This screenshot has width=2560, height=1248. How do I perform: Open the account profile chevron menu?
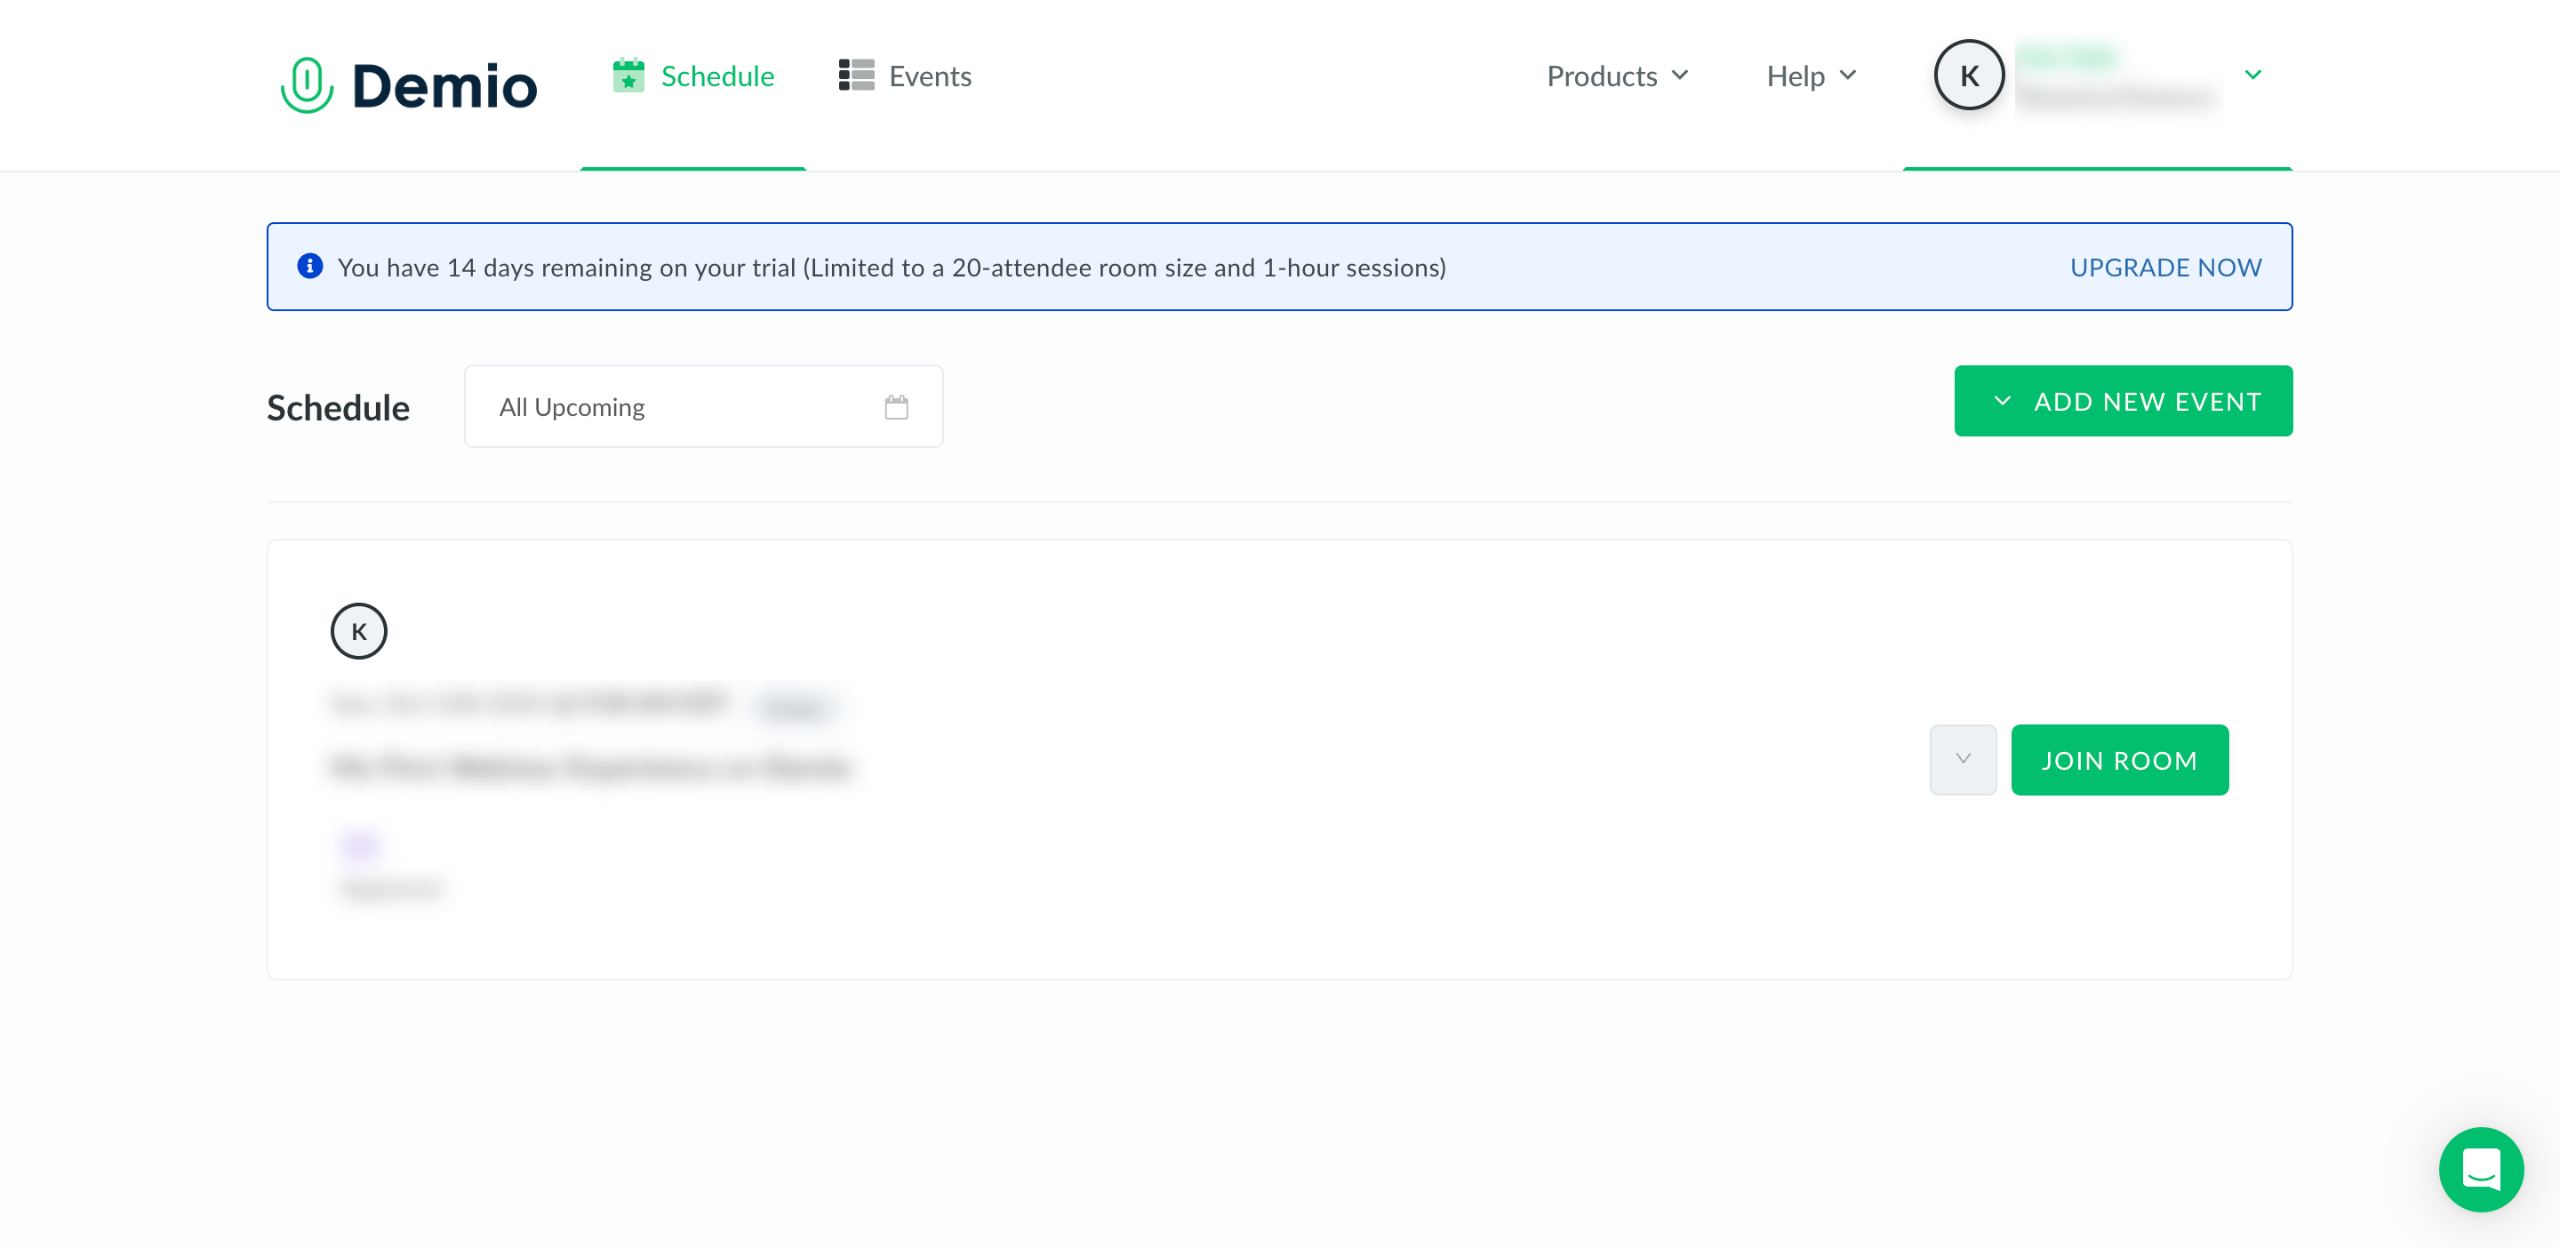point(2253,75)
